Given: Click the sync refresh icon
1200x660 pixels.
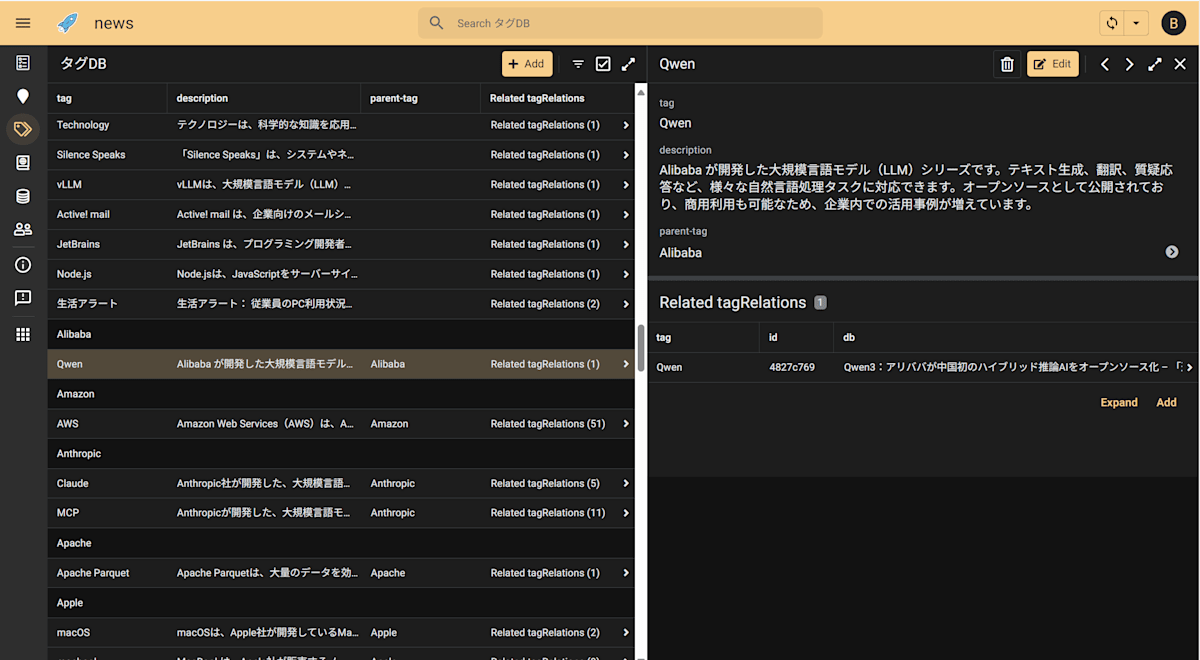Looking at the screenshot, I should click(1111, 23).
